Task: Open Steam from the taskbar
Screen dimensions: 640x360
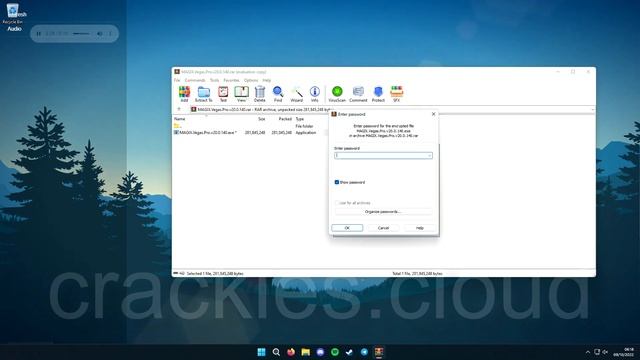Action: (349, 352)
